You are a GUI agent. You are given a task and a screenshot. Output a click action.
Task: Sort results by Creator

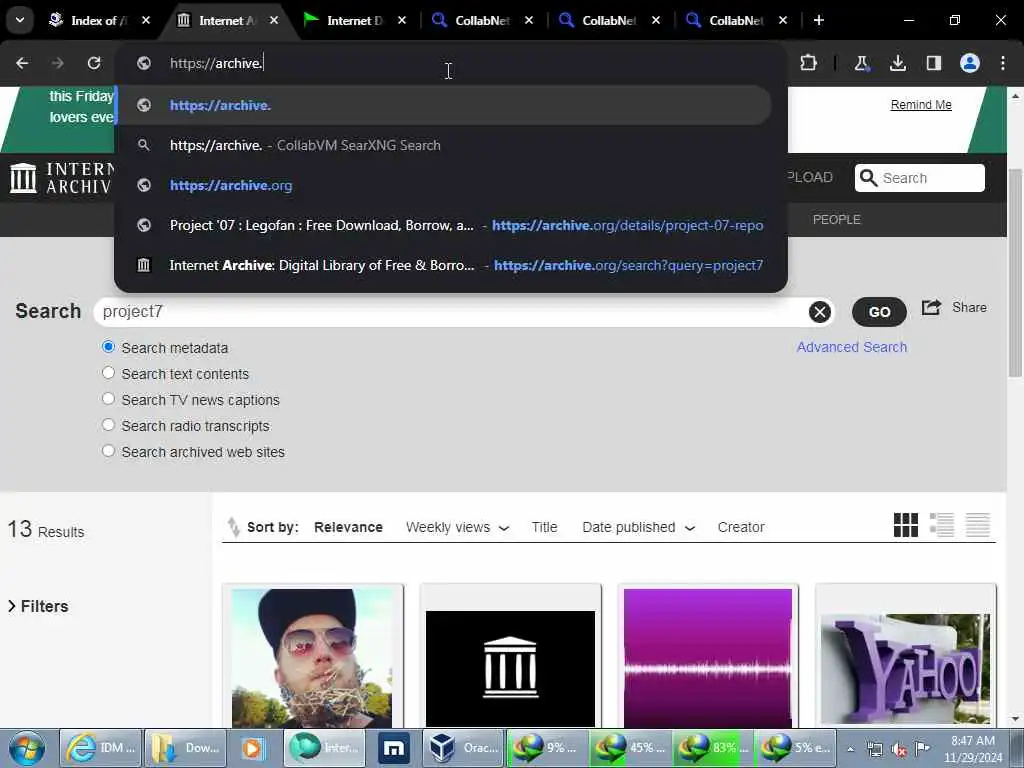[x=741, y=527]
